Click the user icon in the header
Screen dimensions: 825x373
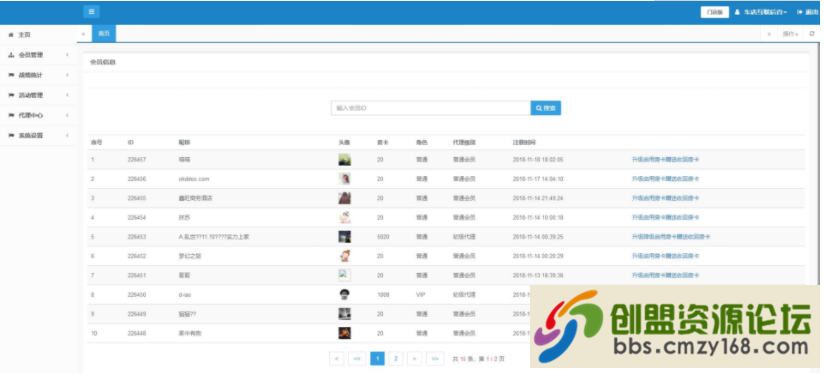click(737, 12)
